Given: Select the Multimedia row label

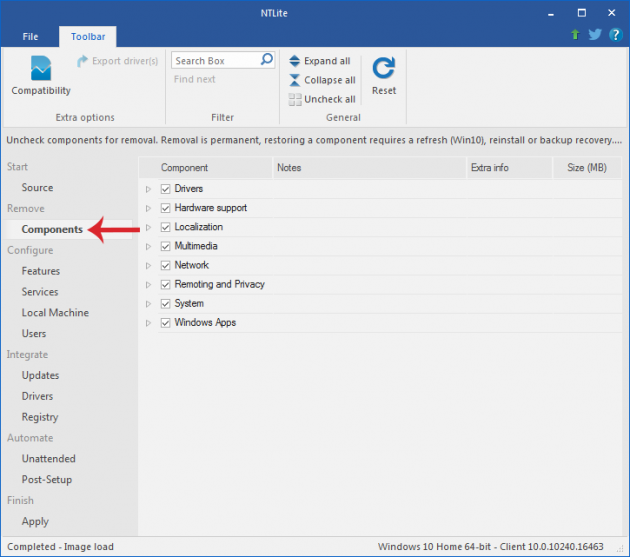Looking at the screenshot, I should (x=196, y=246).
